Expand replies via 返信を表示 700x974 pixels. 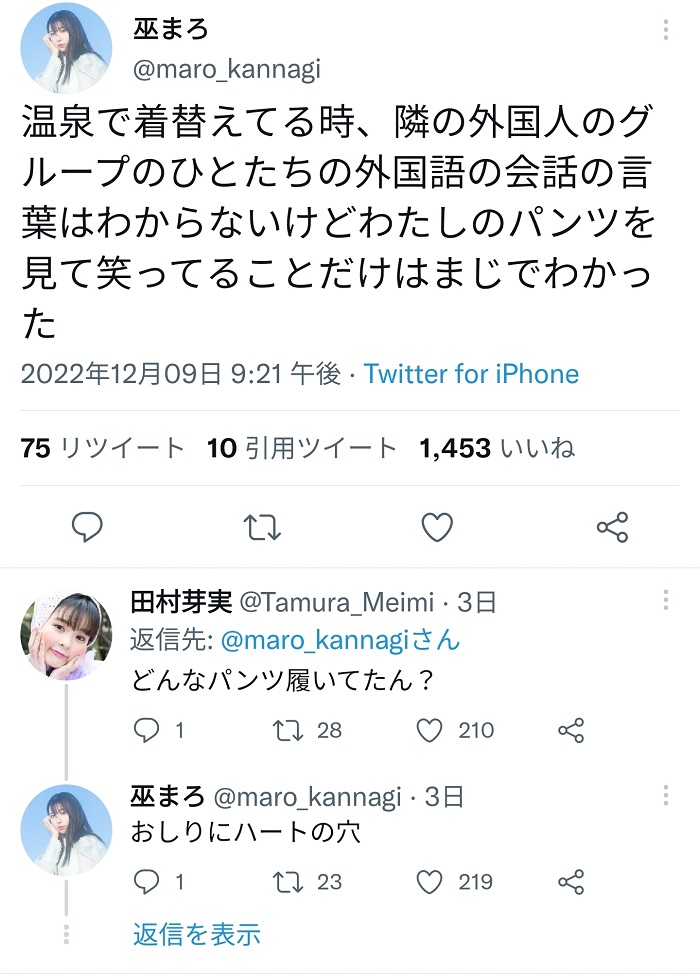pyautogui.click(x=196, y=934)
